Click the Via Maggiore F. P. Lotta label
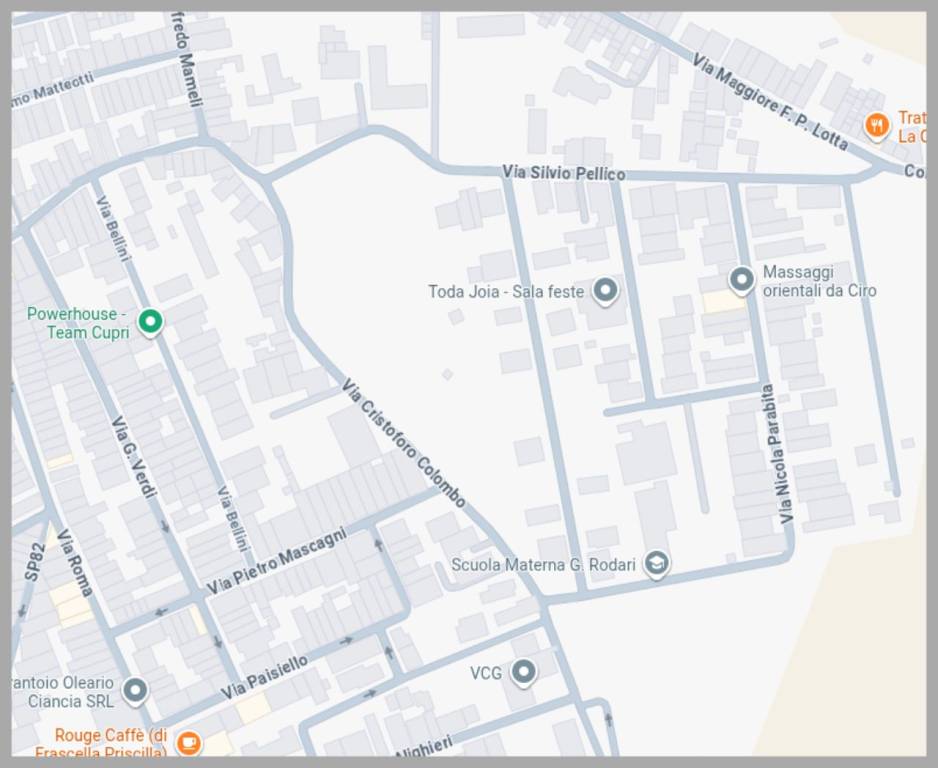938x768 pixels. 769,101
